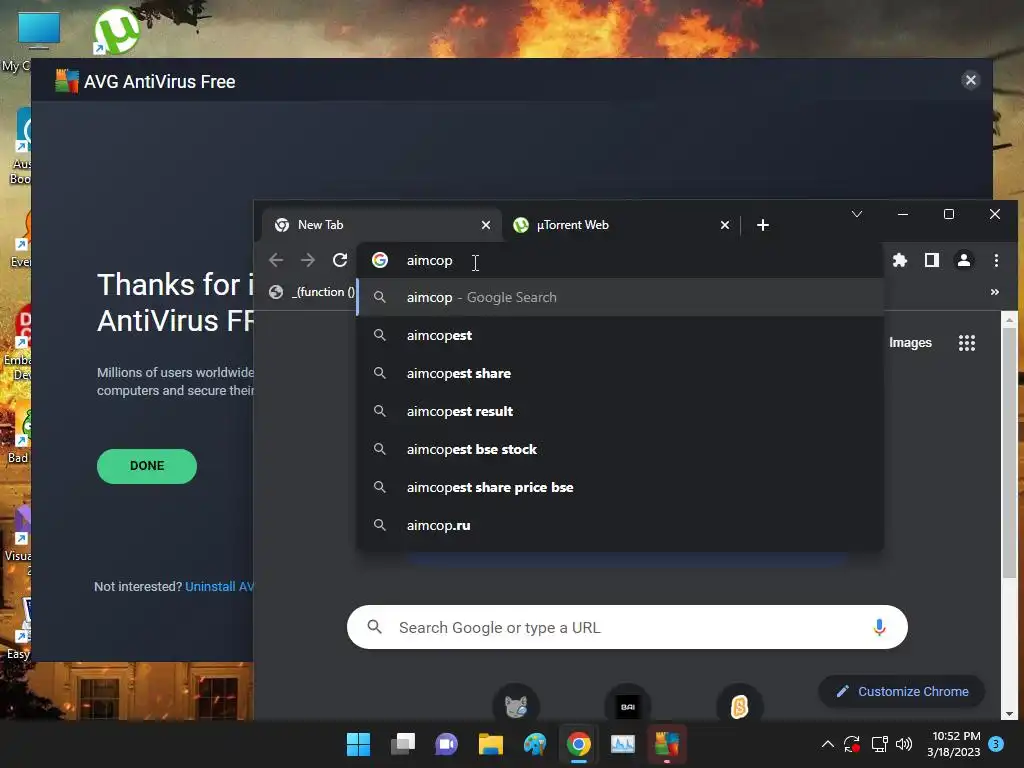Expand Chrome tab search chevron
This screenshot has width=1024, height=768.
[x=857, y=214]
